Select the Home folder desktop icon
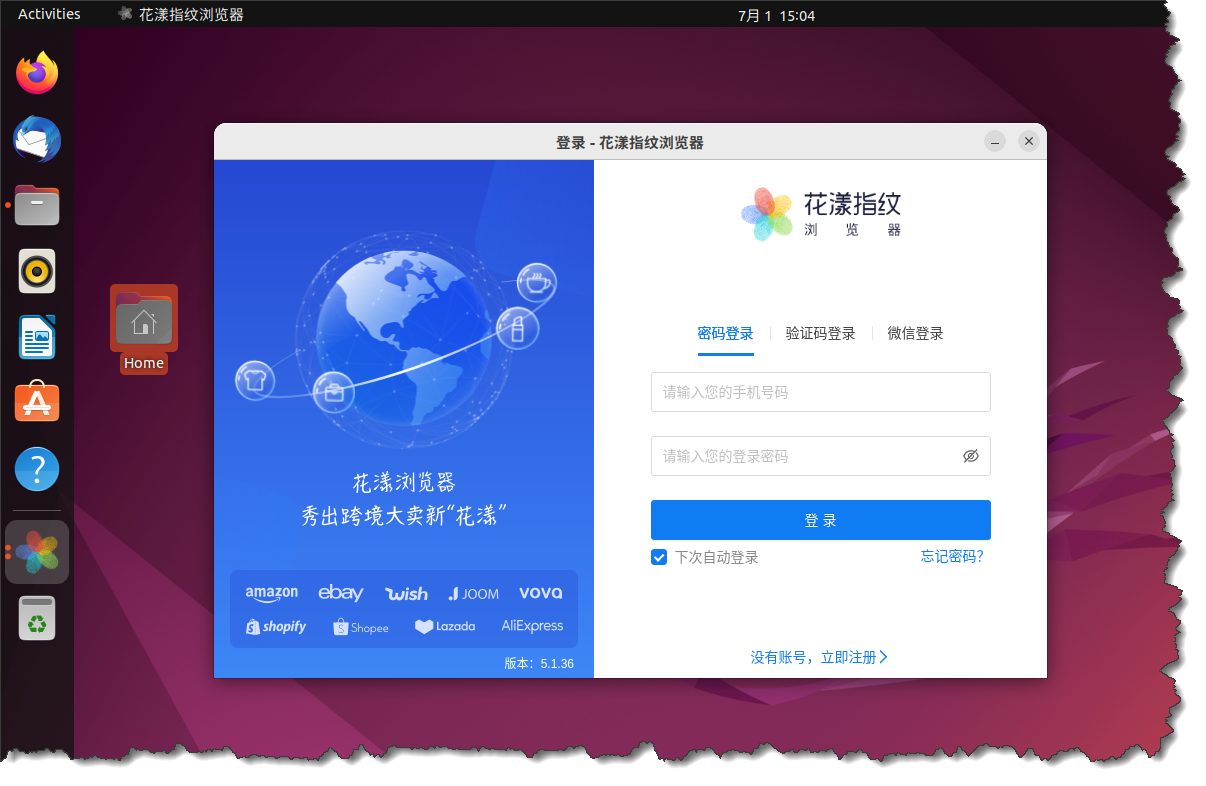 point(144,330)
